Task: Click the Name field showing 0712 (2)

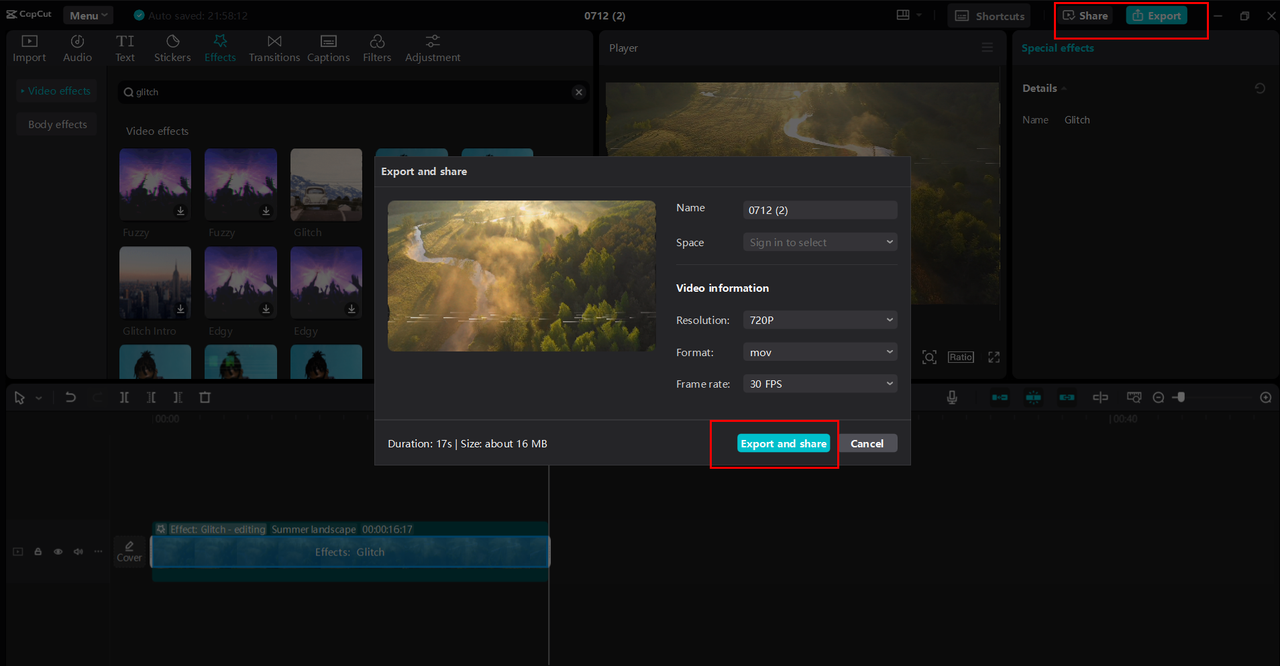Action: (820, 210)
